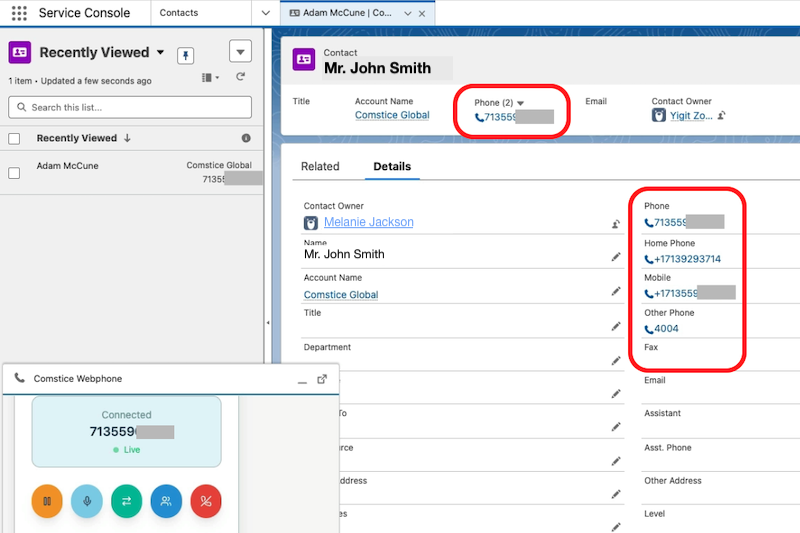The height and width of the screenshot is (533, 800).
Task: Open the Adam McCune tab options chevron
Action: (408, 13)
